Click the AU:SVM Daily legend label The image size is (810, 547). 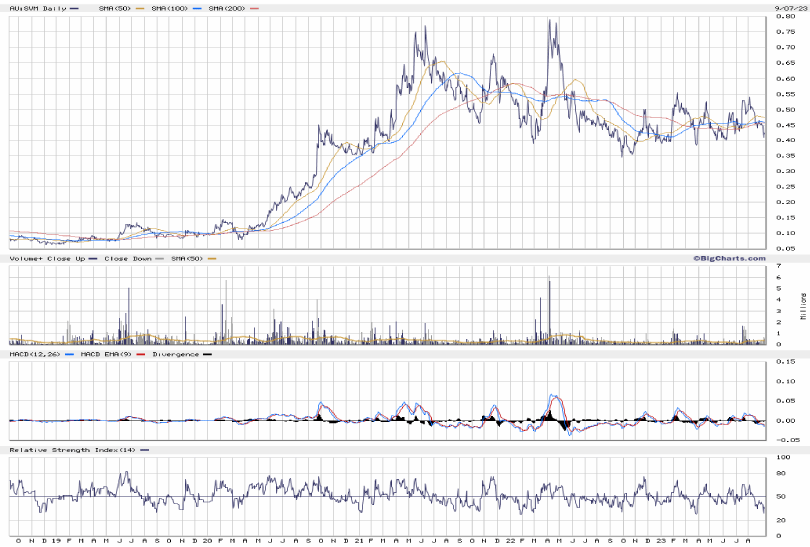pyautogui.click(x=36, y=8)
